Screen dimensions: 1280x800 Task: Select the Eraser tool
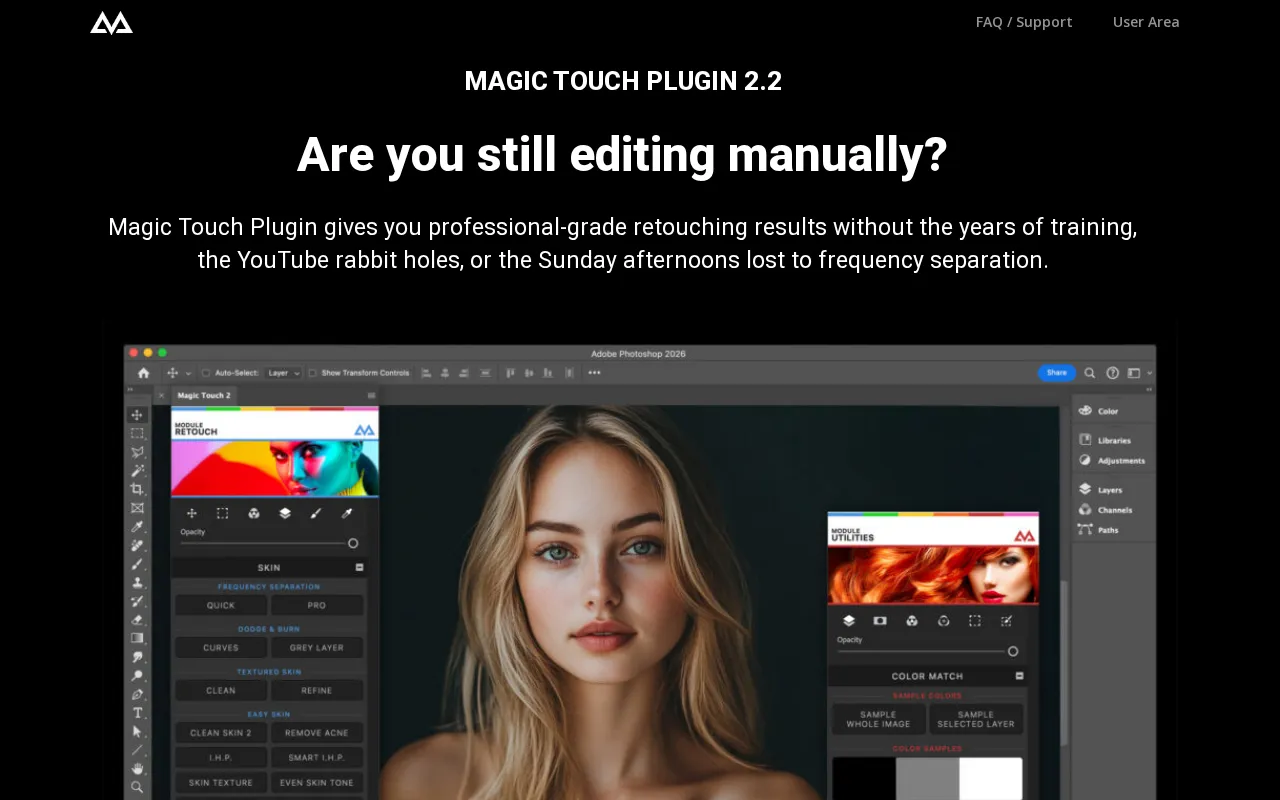click(137, 619)
